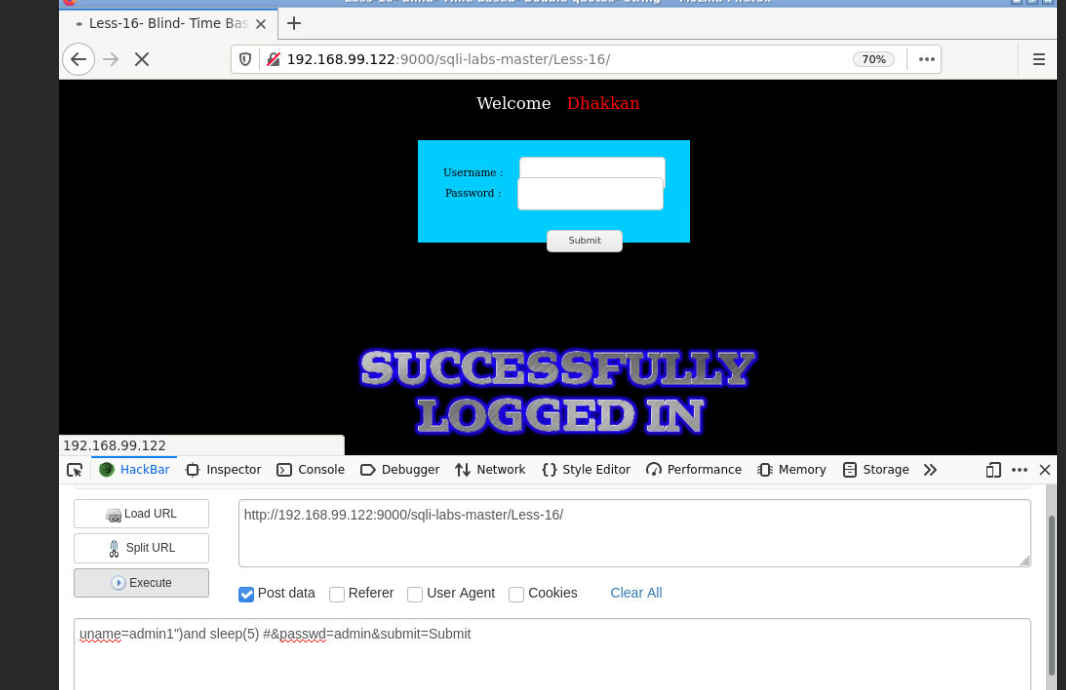Close the developer tools panel
Image resolution: width=1066 pixels, height=690 pixels.
coord(1045,470)
